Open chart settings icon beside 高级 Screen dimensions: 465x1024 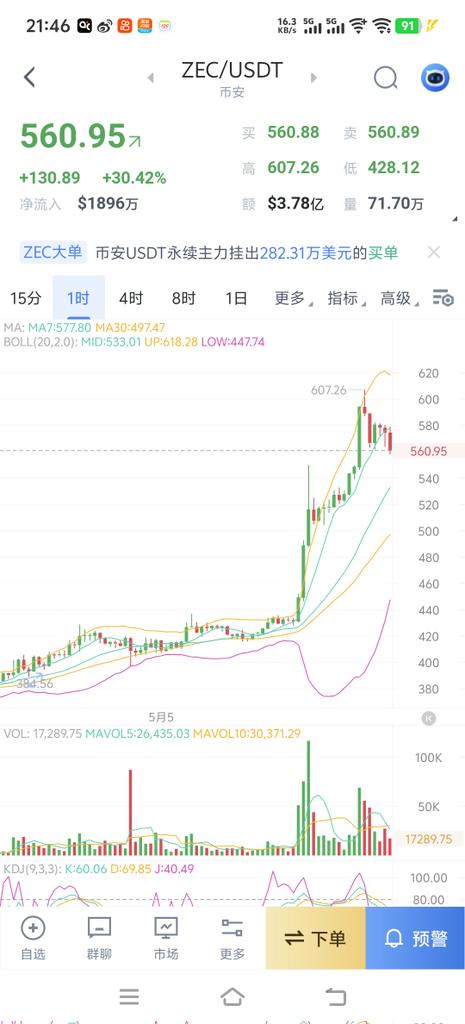coord(443,298)
